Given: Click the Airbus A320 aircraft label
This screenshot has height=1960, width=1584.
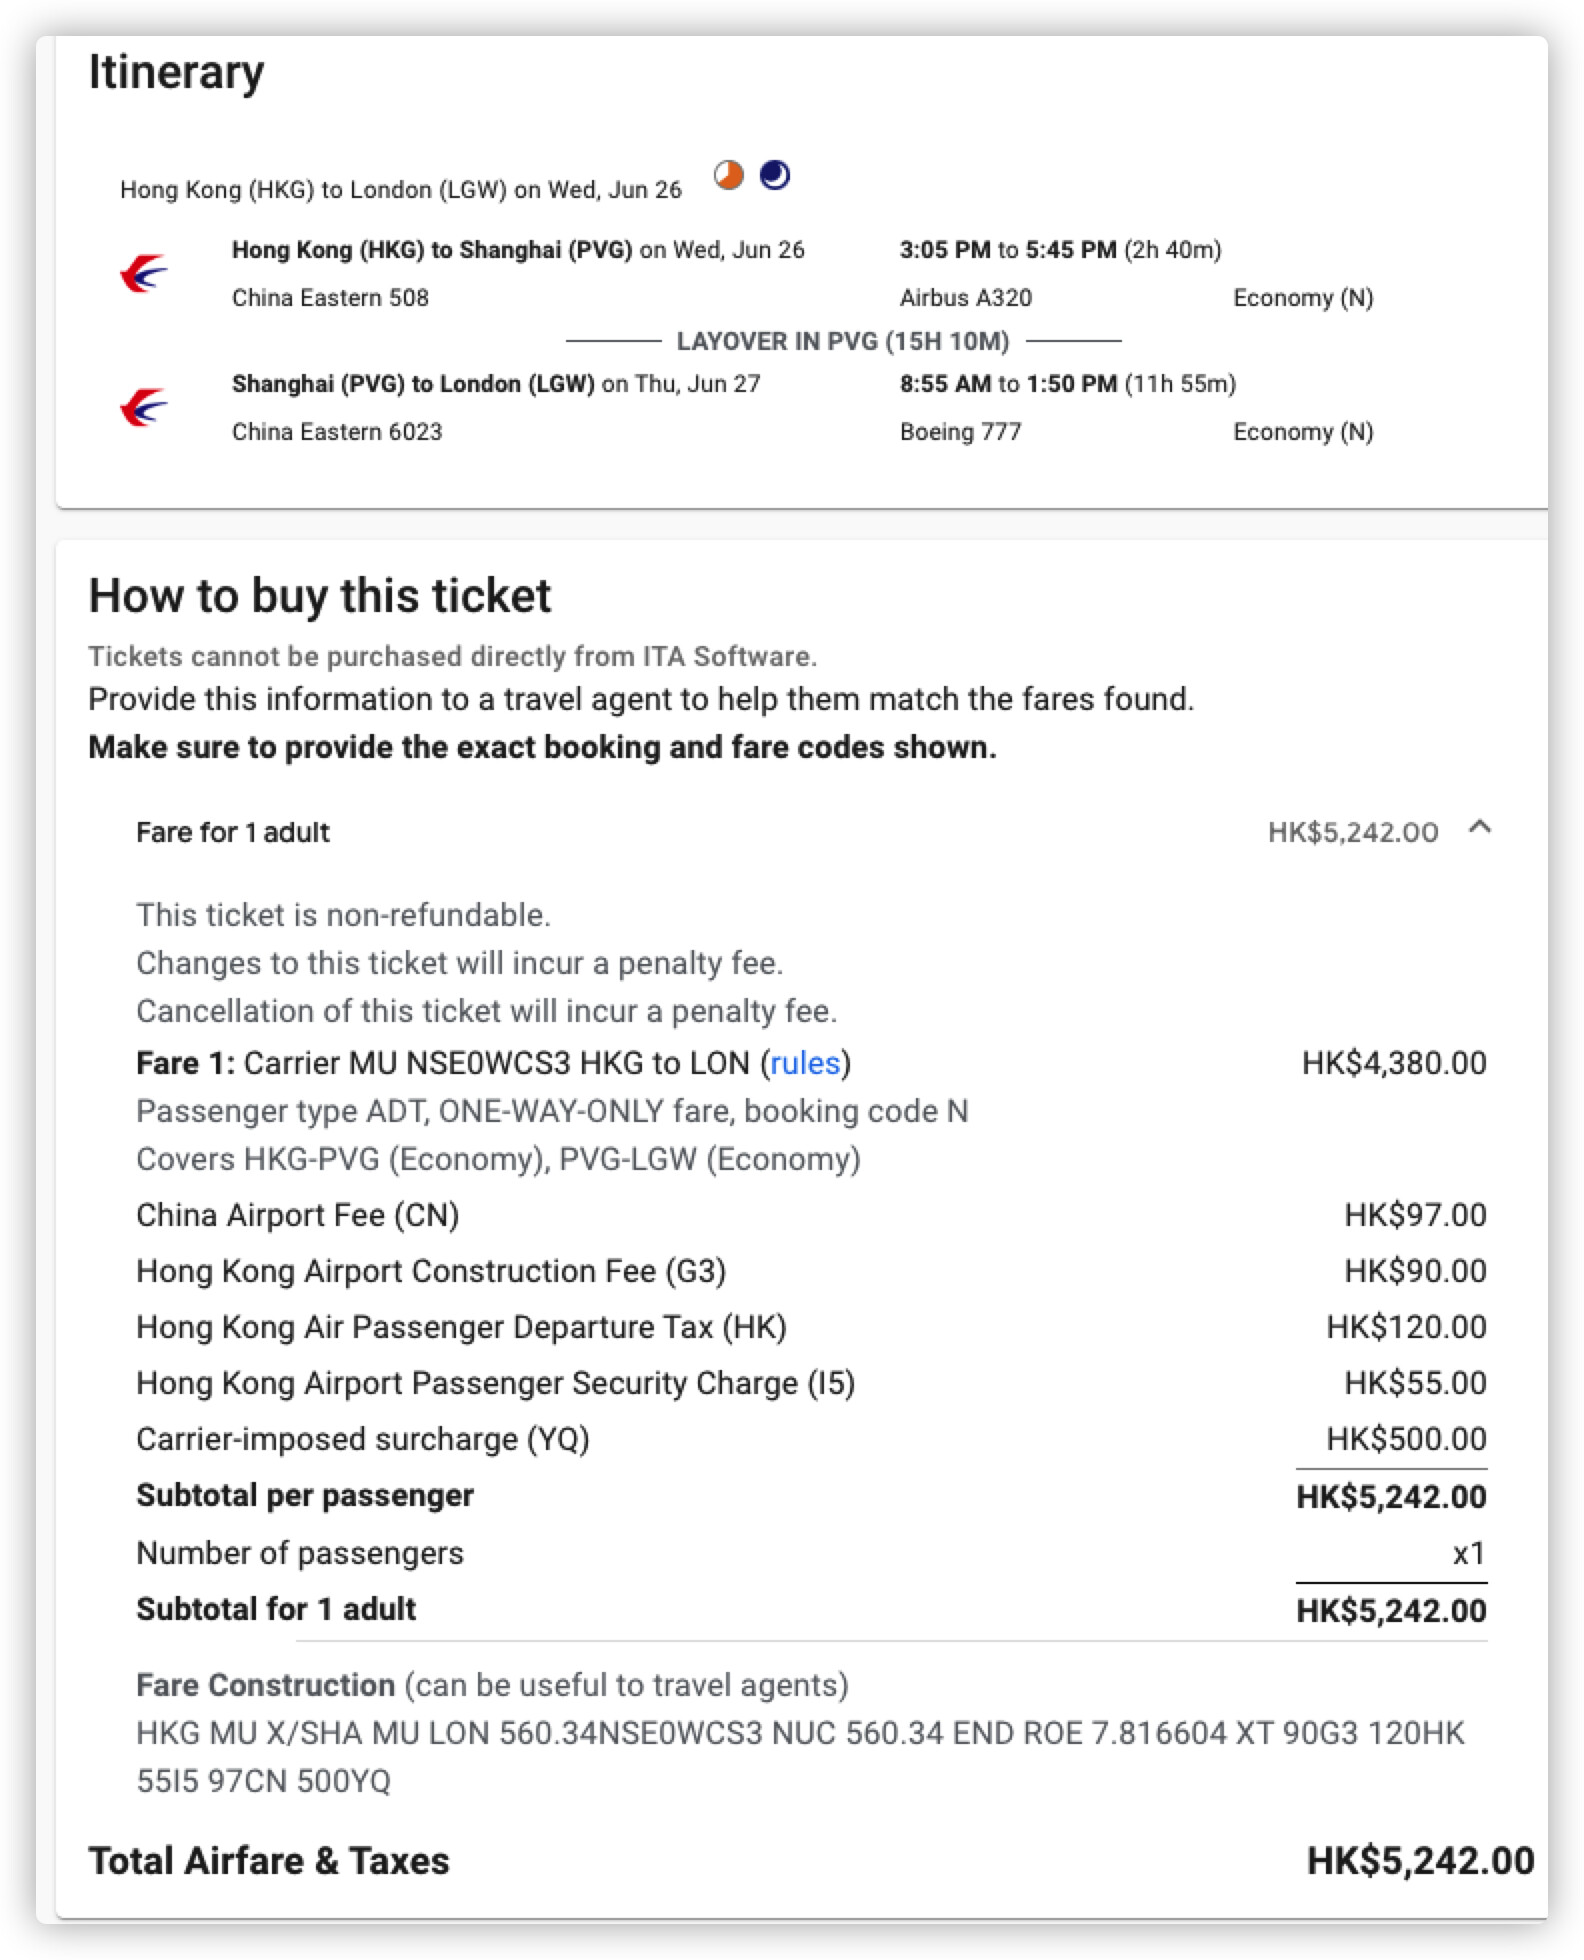Looking at the screenshot, I should [x=966, y=298].
